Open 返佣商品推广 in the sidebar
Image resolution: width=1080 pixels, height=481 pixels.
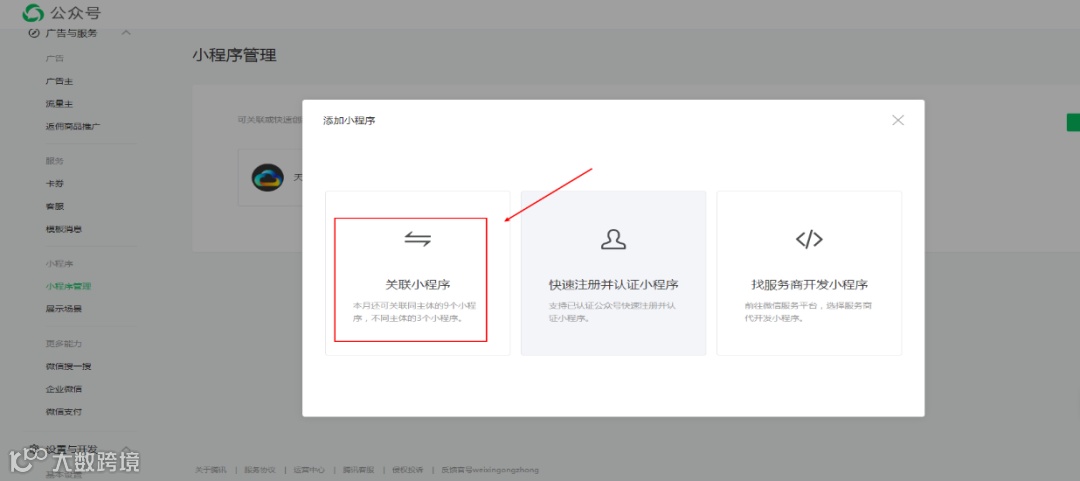(x=74, y=127)
